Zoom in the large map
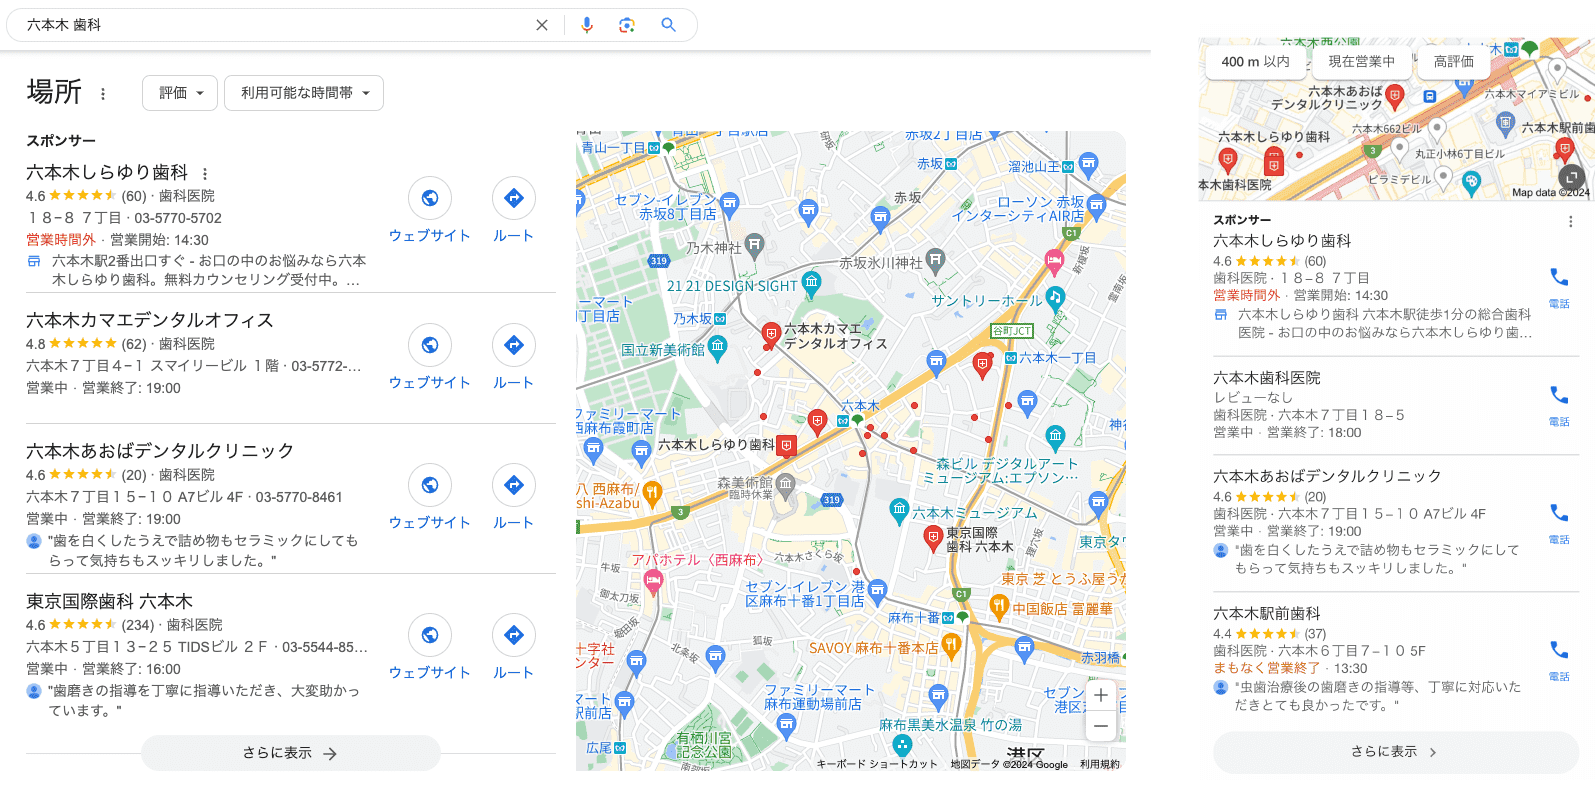Screen dimensions: 1595x797 click(x=1101, y=695)
